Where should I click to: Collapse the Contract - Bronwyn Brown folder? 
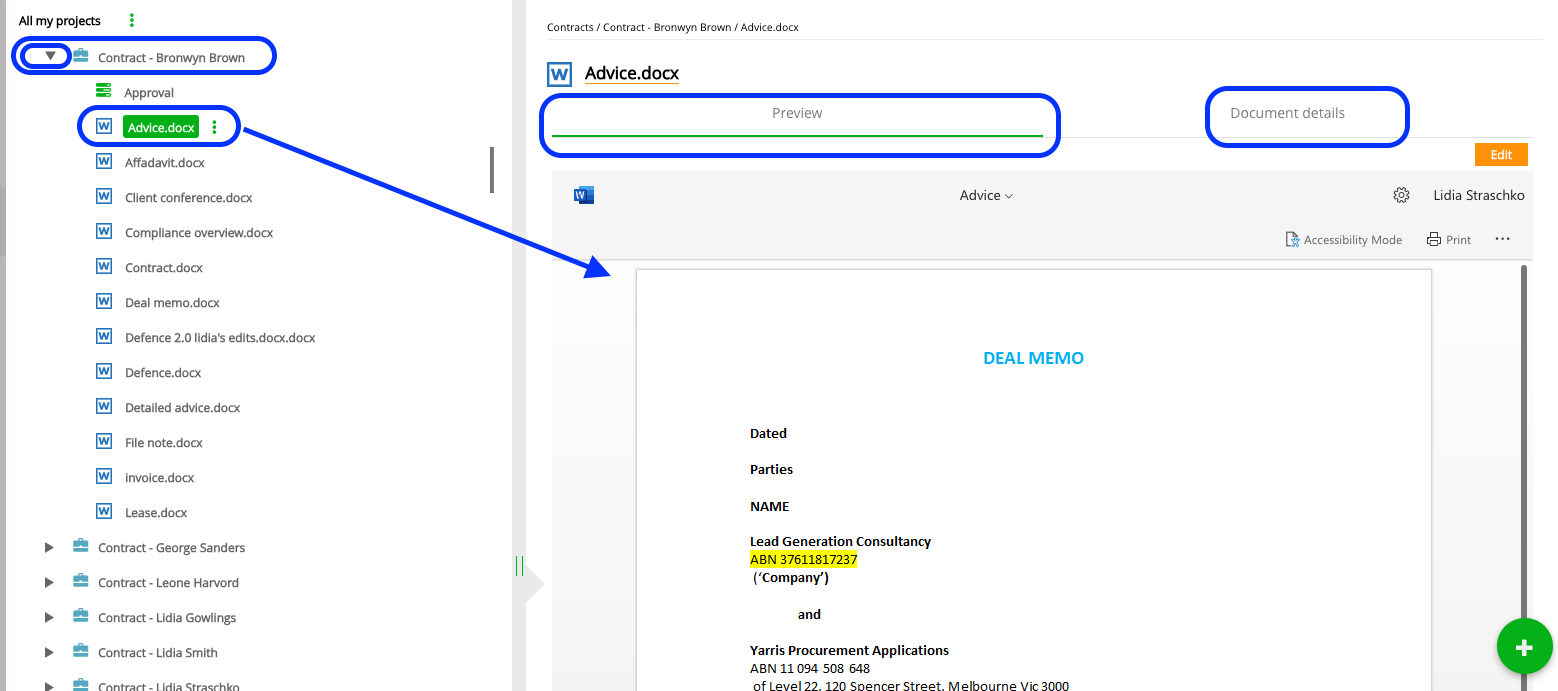[x=50, y=56]
